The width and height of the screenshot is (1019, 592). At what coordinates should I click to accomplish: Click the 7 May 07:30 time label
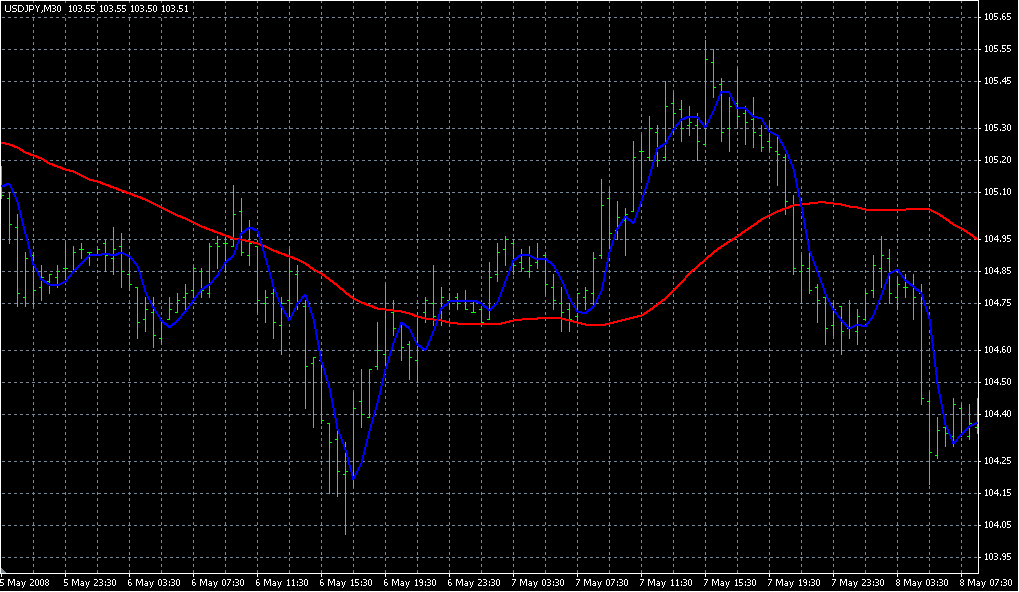click(602, 583)
